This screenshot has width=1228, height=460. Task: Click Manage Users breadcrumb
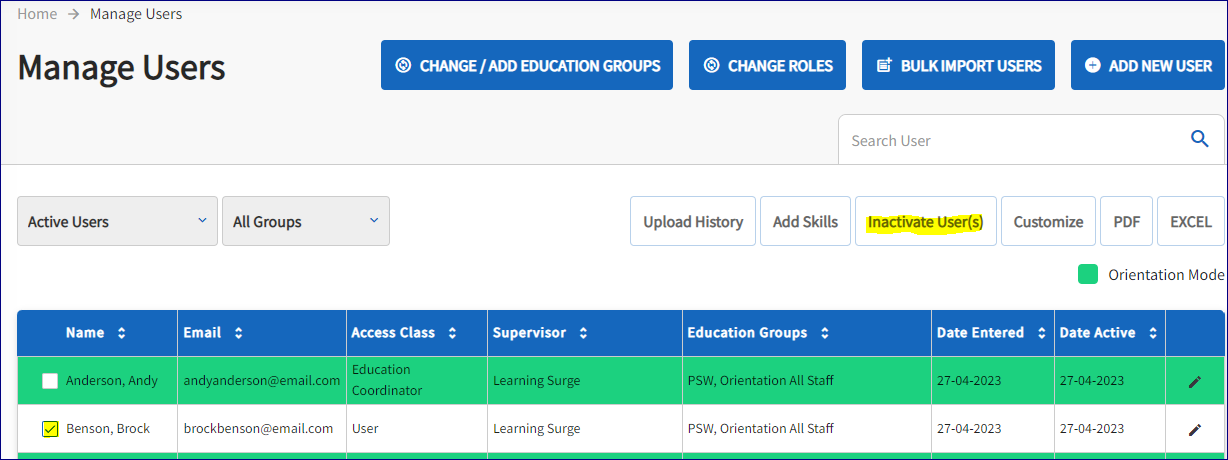136,14
